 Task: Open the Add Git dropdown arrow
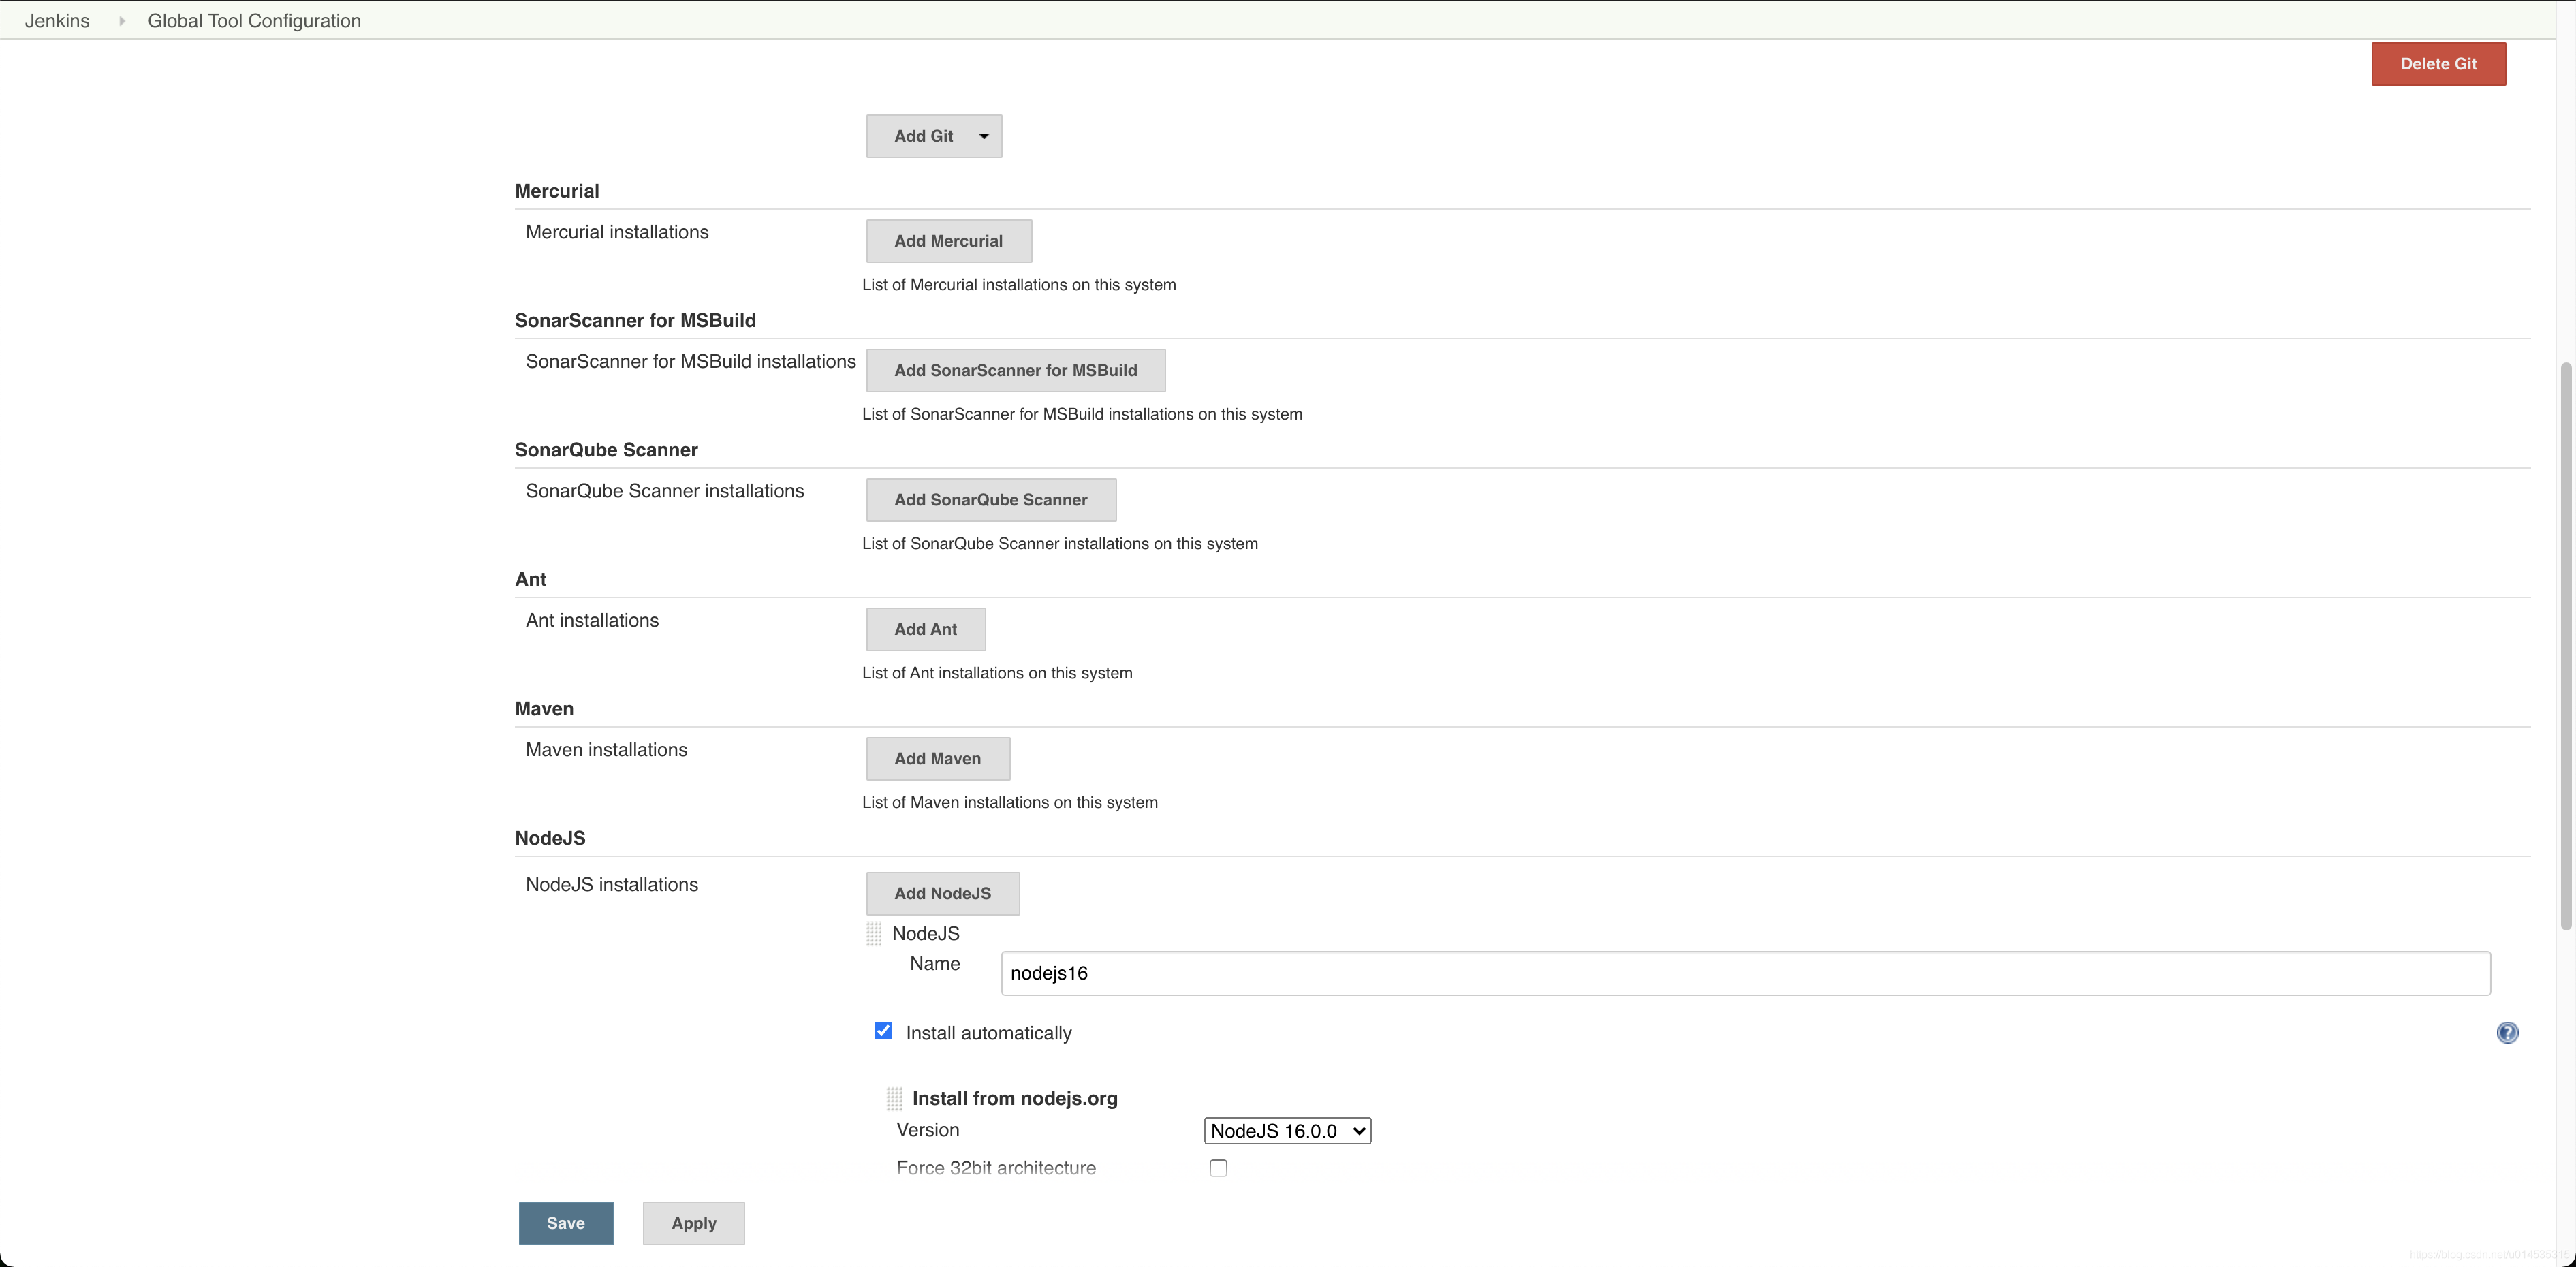pos(981,136)
